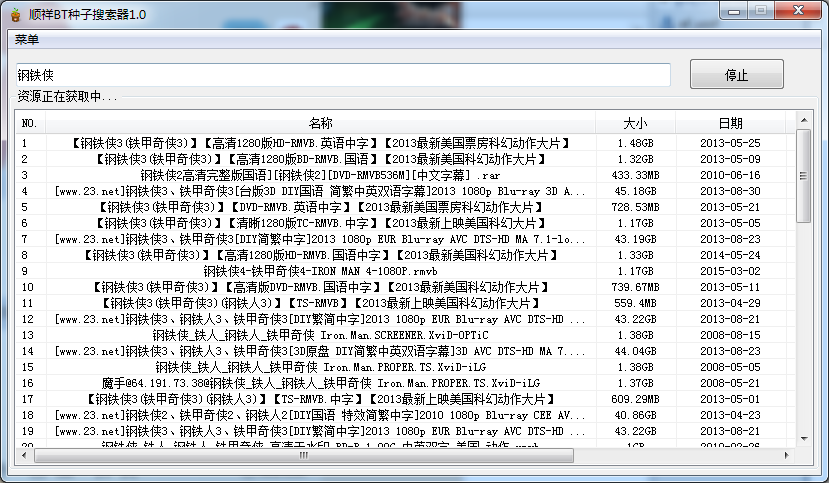Screen dimensions: 829x483
Task: Select row 7 DIY简繁中字 1080p EUR entry
Action: click(x=406, y=239)
